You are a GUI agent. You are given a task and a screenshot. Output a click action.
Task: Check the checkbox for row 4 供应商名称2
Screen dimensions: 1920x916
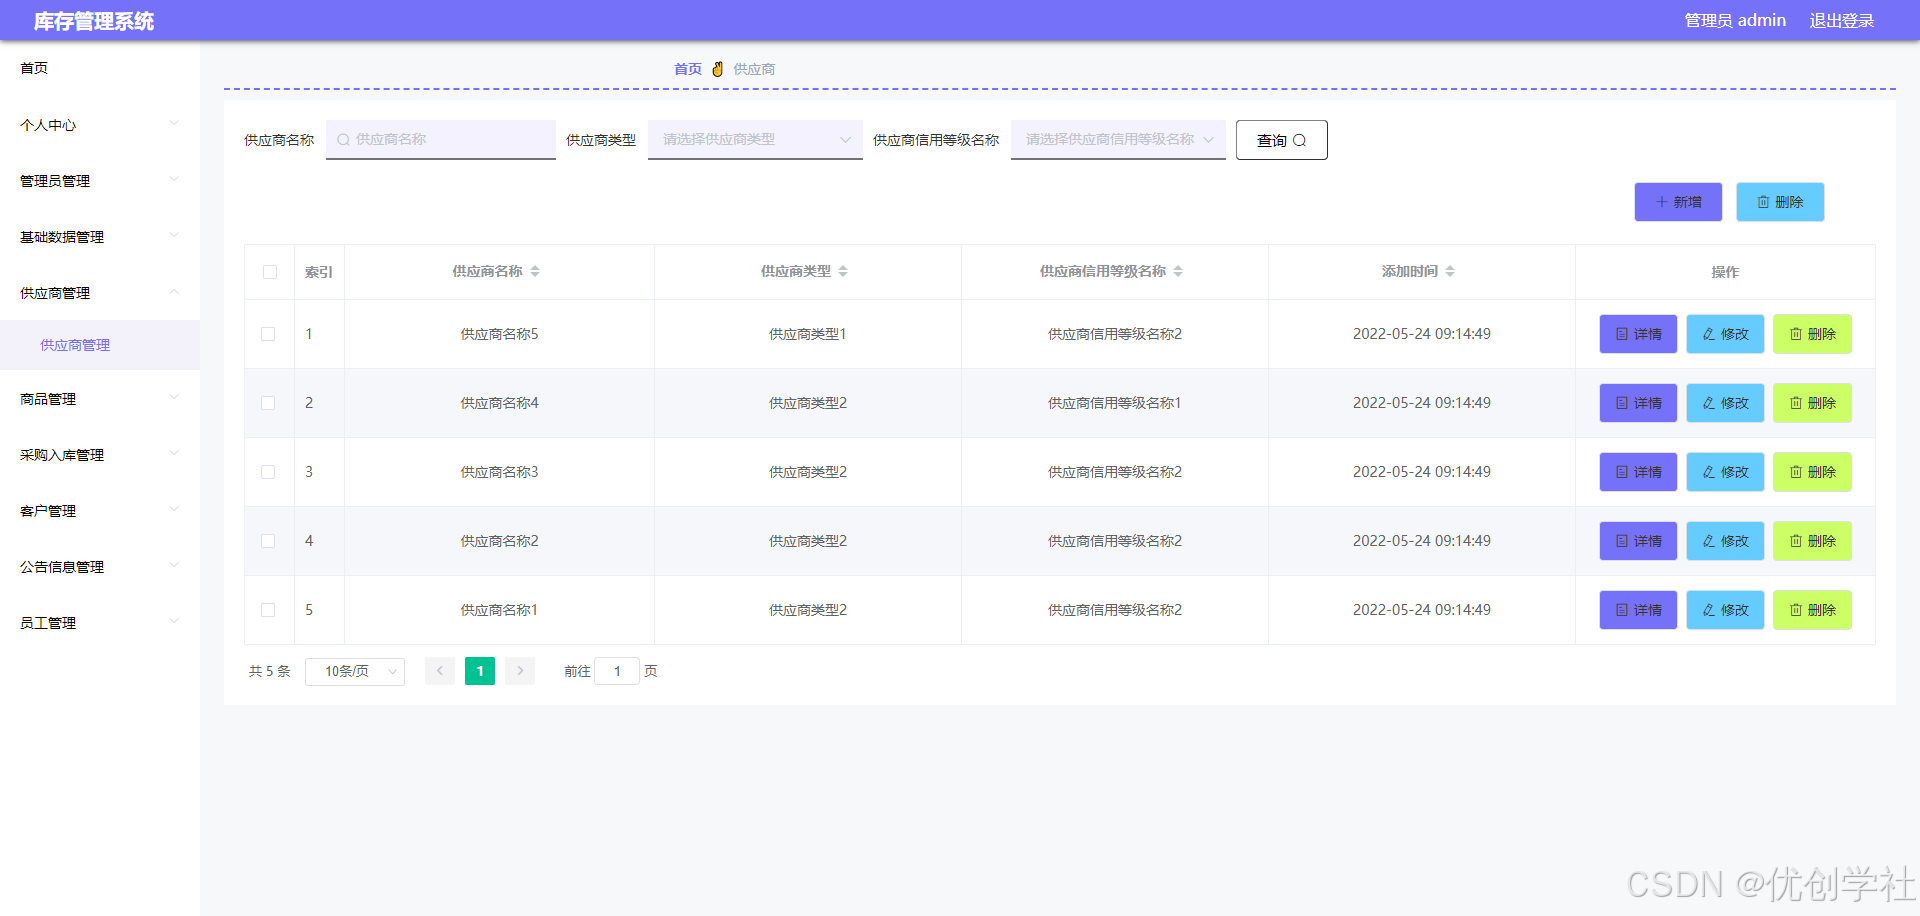click(x=268, y=541)
